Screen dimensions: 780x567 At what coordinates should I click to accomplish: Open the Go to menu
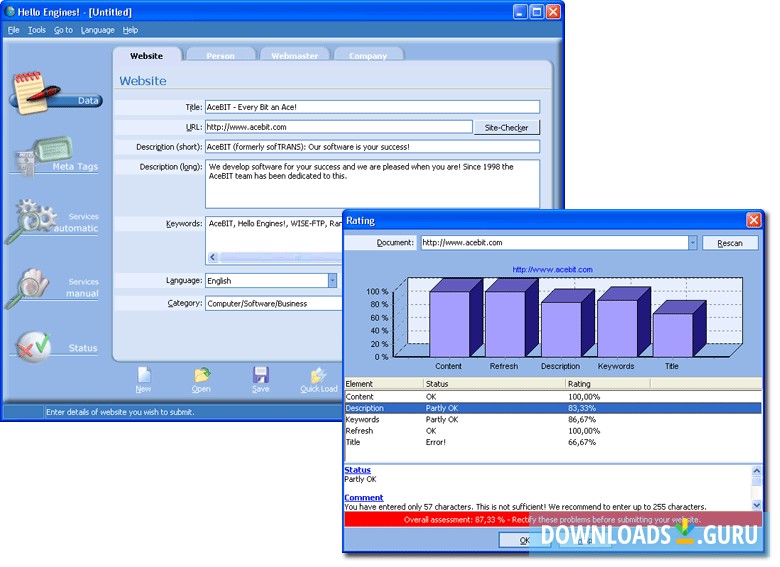coord(63,30)
